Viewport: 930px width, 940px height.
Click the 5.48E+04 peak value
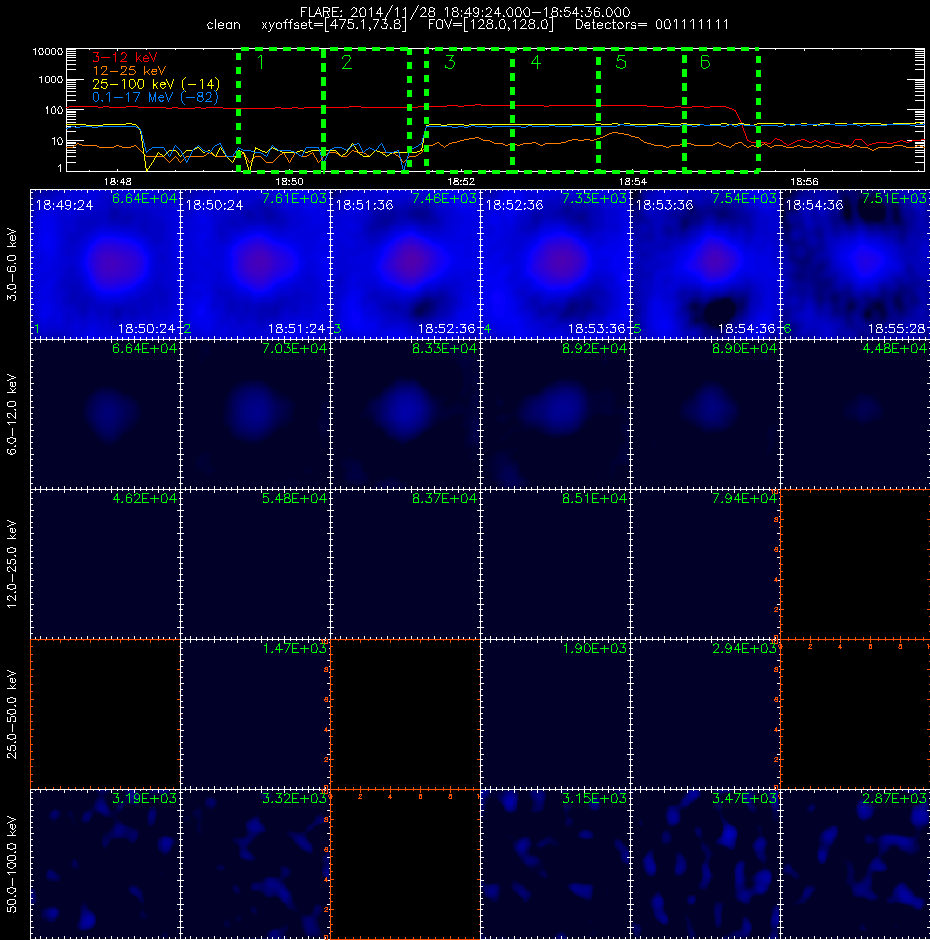pyautogui.click(x=294, y=498)
